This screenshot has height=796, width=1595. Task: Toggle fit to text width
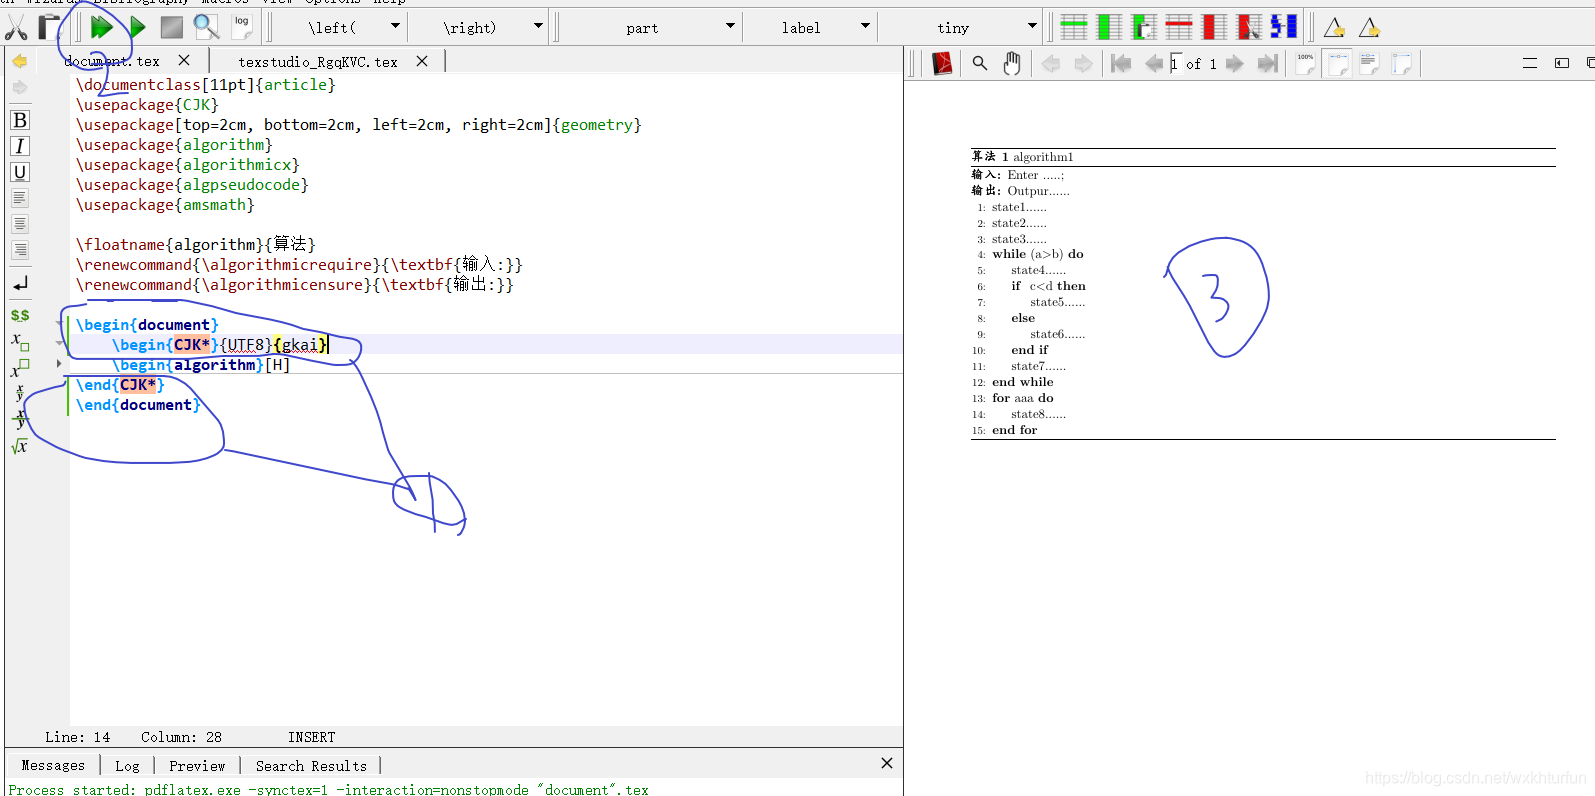[1369, 64]
